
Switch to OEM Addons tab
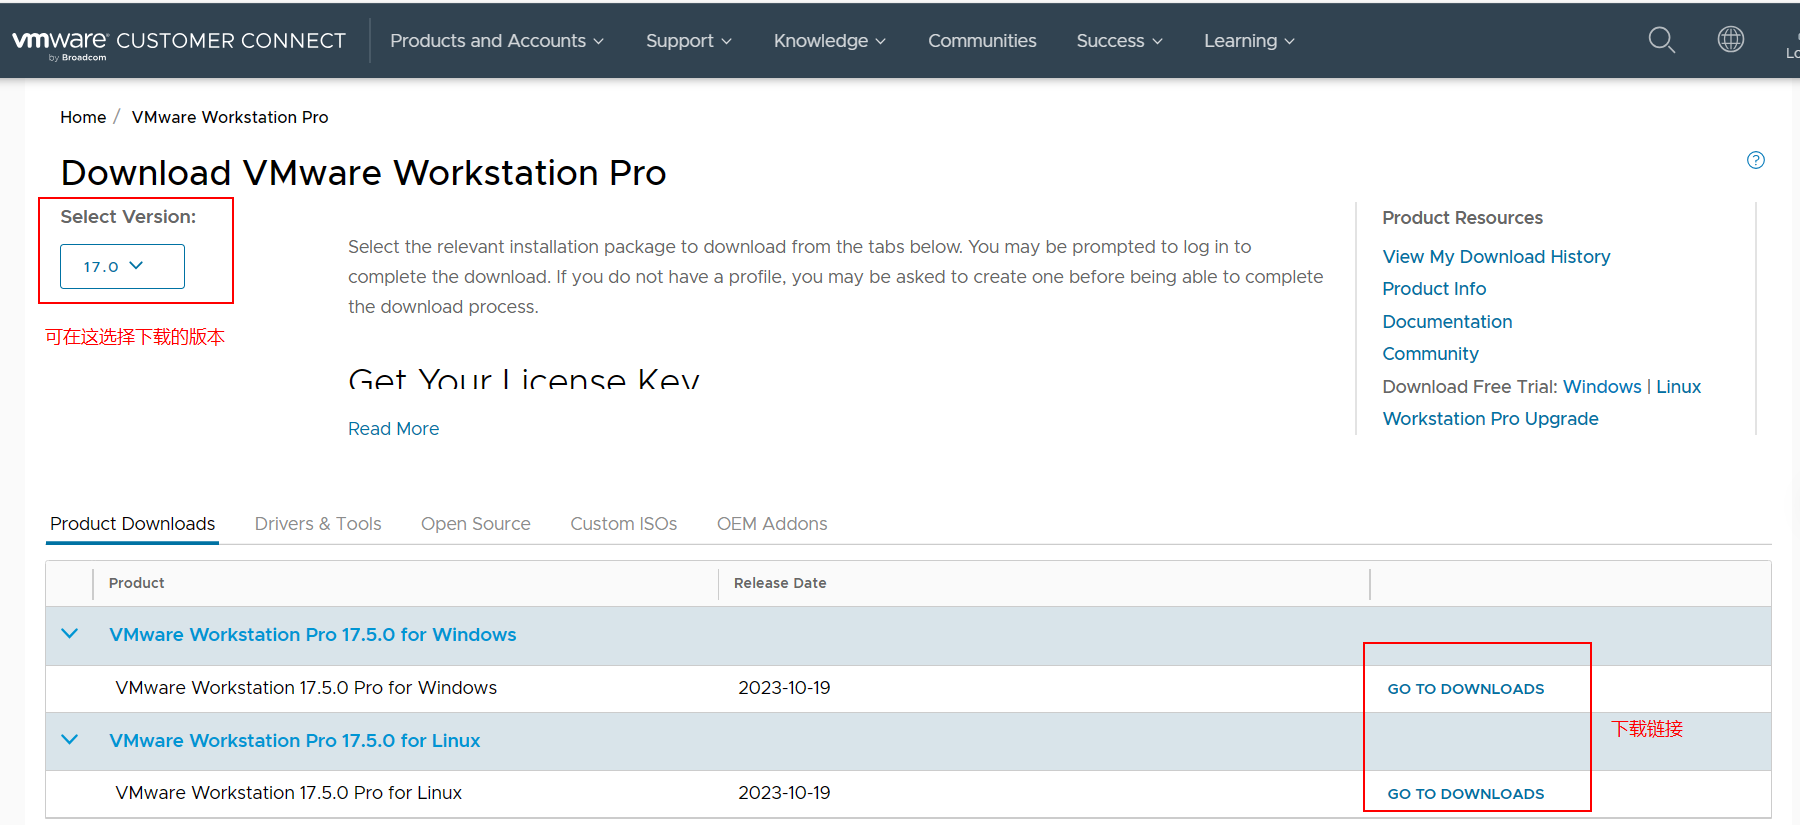(x=772, y=524)
